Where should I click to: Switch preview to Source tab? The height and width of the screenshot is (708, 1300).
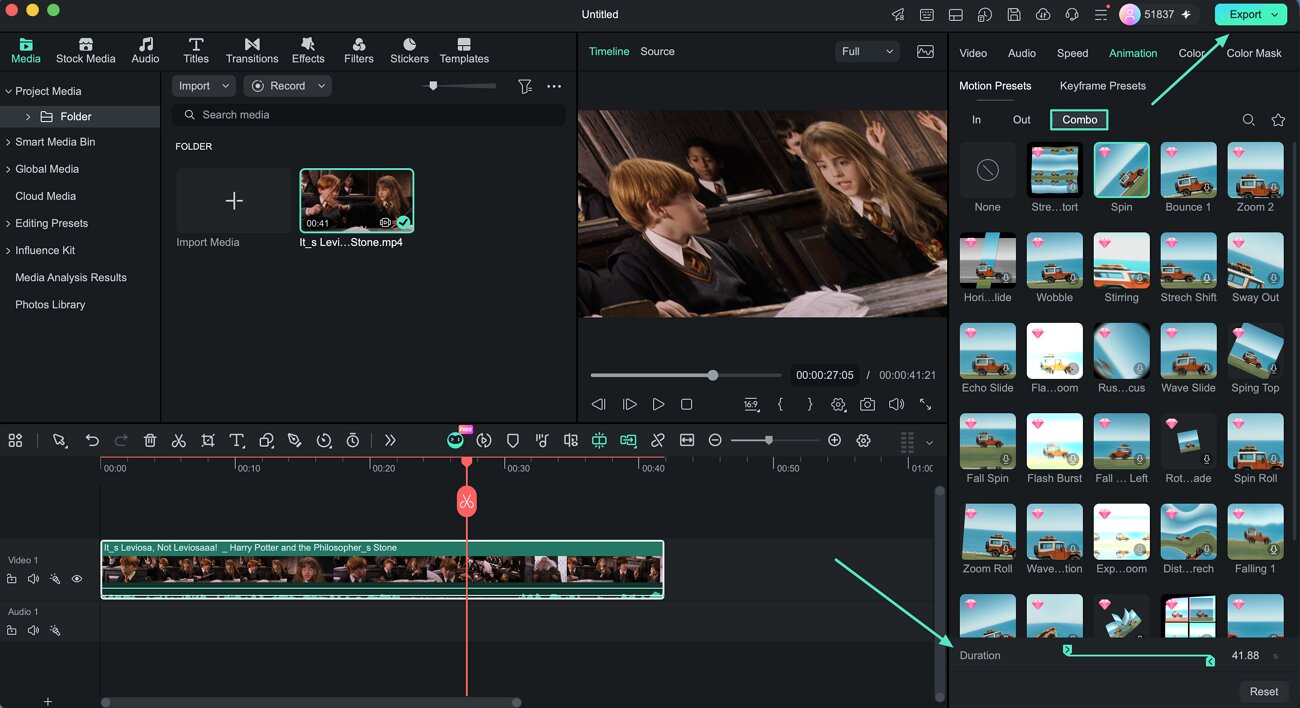657,51
